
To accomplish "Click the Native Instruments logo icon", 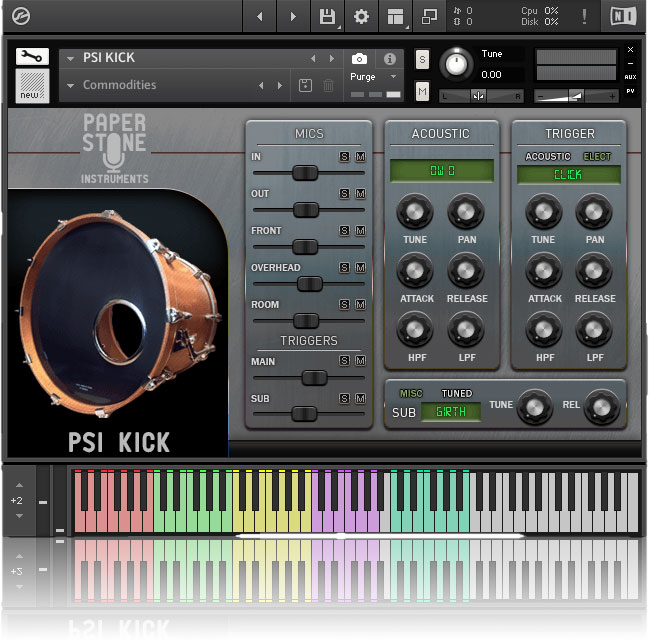I will click(x=622, y=16).
